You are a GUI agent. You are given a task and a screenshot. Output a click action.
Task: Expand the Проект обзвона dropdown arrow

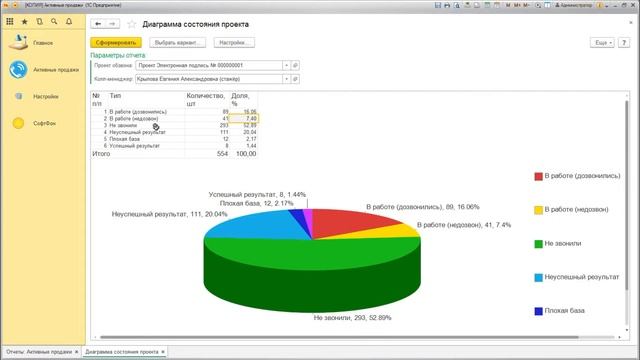[x=287, y=65]
